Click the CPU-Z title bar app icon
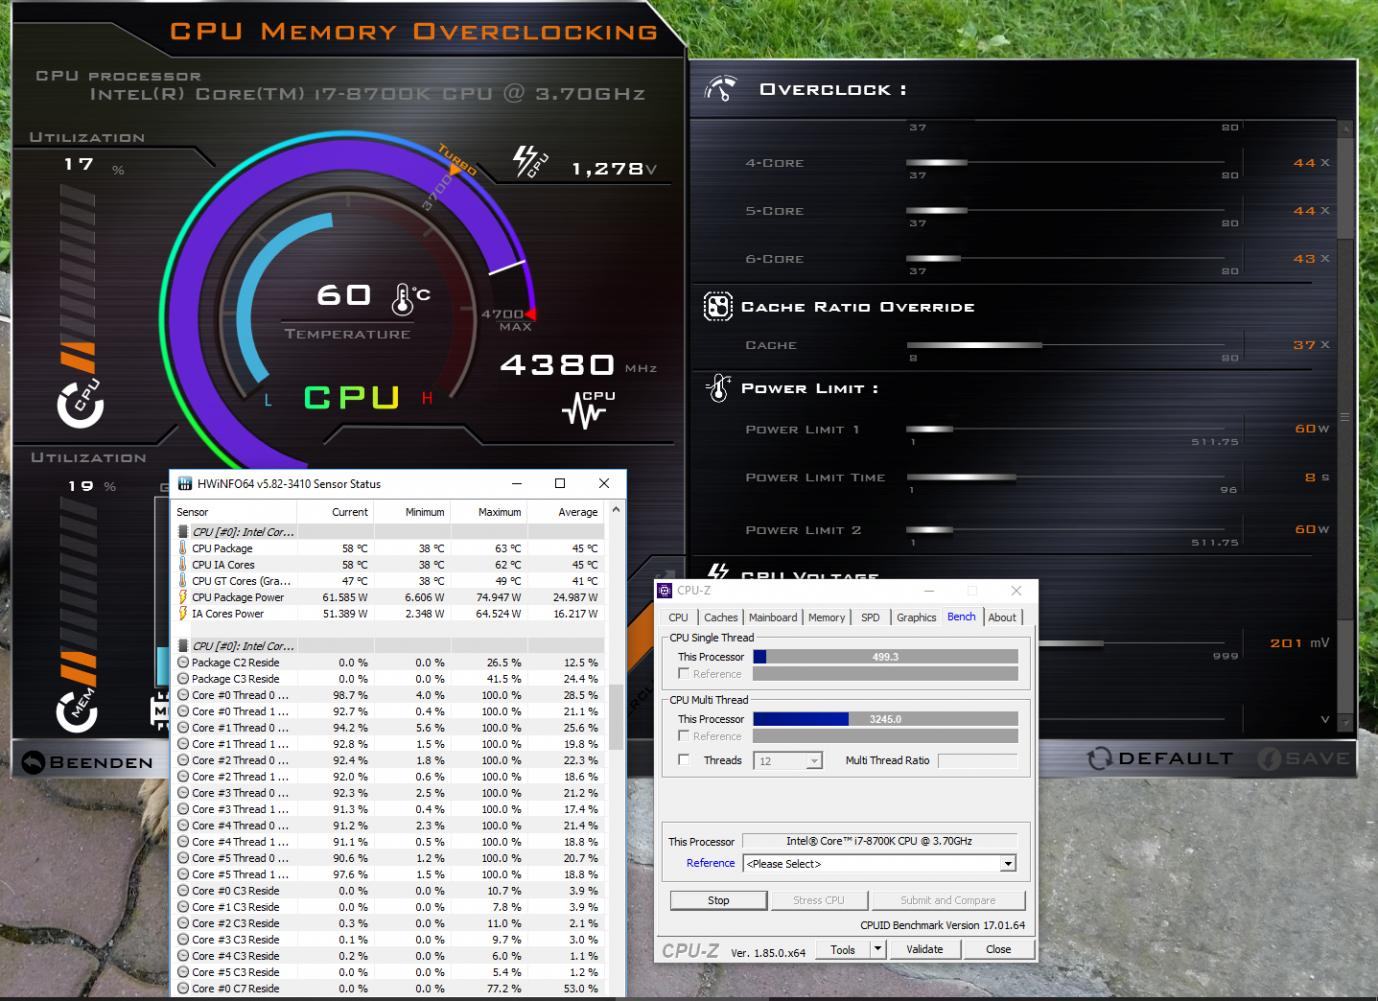The width and height of the screenshot is (1378, 1001). pos(665,590)
